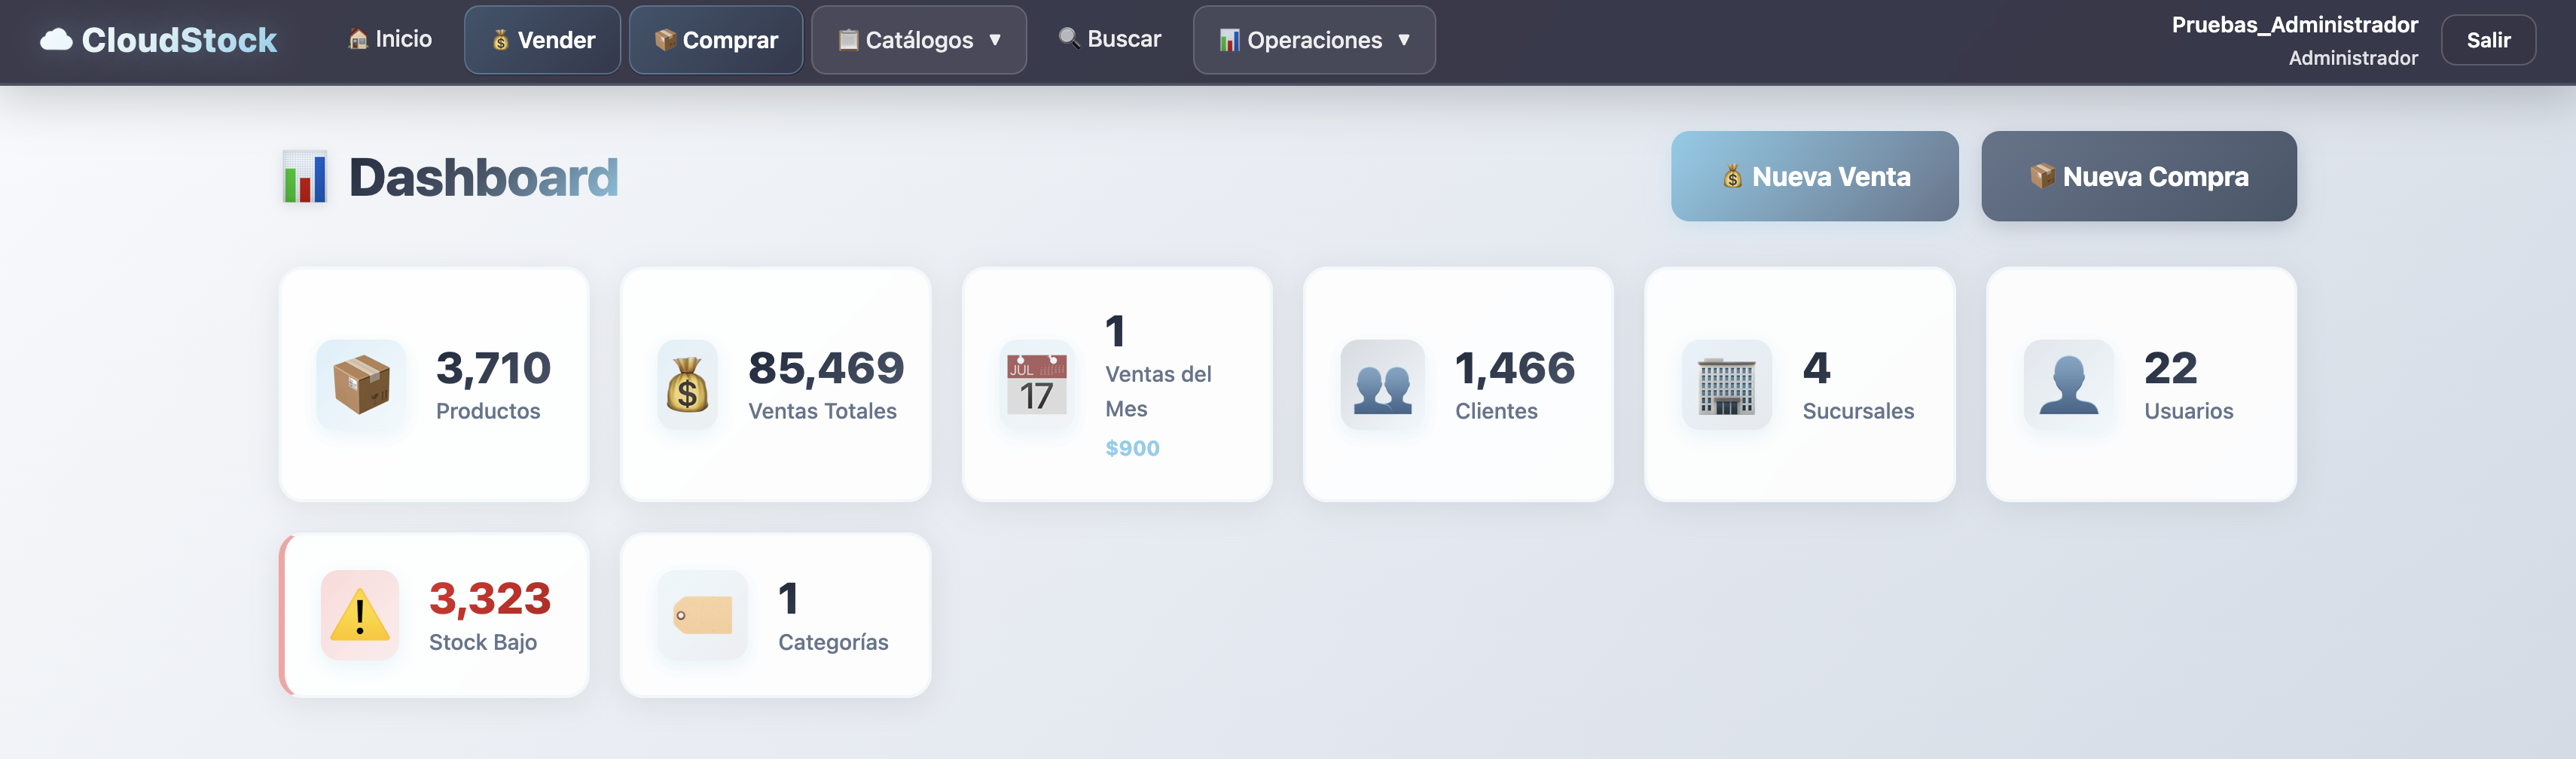Open the Catálogos dropdown arrow

995,41
